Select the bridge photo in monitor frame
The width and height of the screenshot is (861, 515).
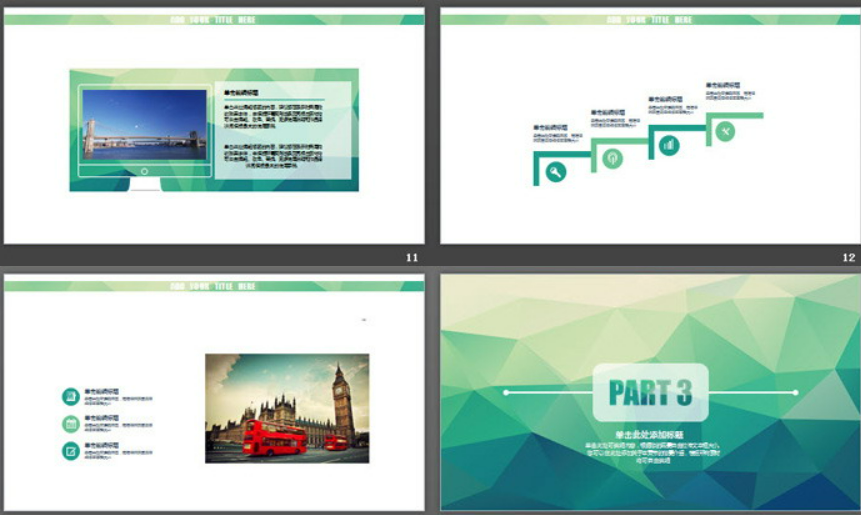(144, 124)
